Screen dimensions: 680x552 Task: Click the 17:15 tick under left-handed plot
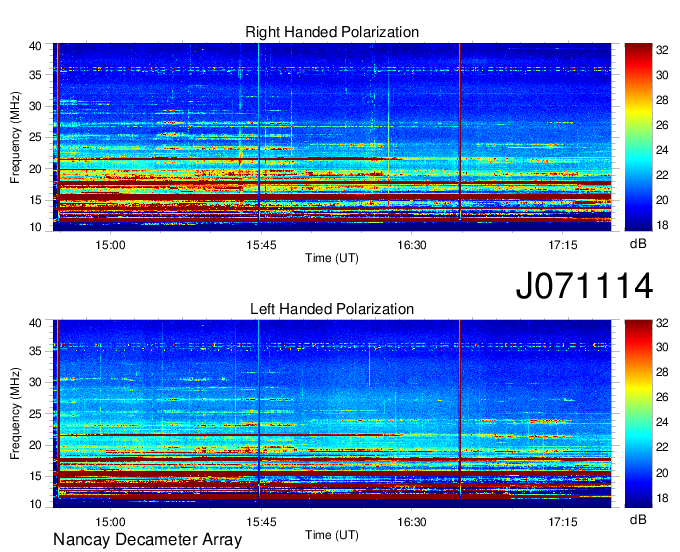[x=562, y=522]
